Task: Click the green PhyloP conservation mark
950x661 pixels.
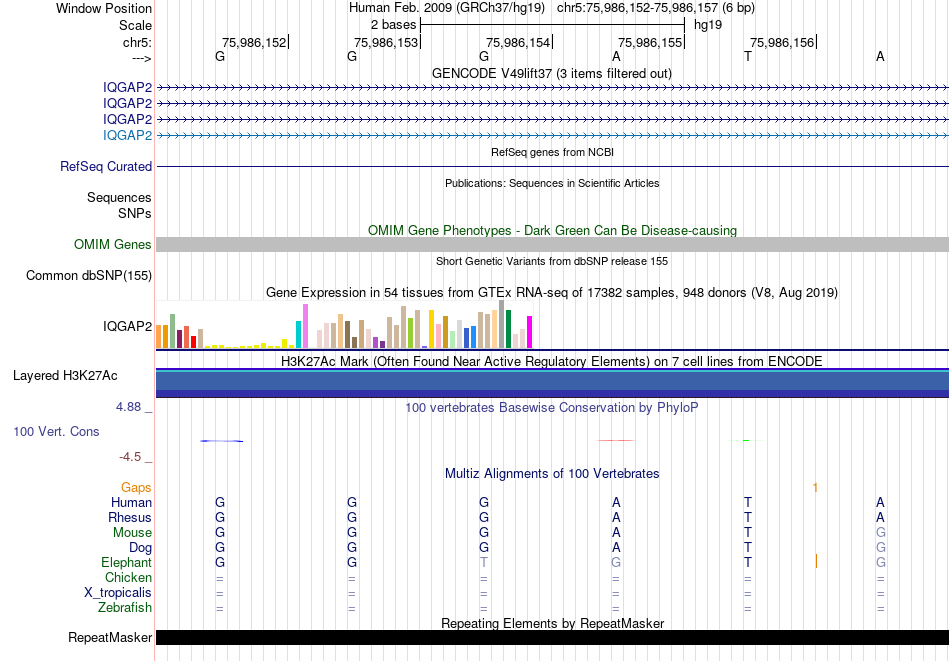Action: 746,440
